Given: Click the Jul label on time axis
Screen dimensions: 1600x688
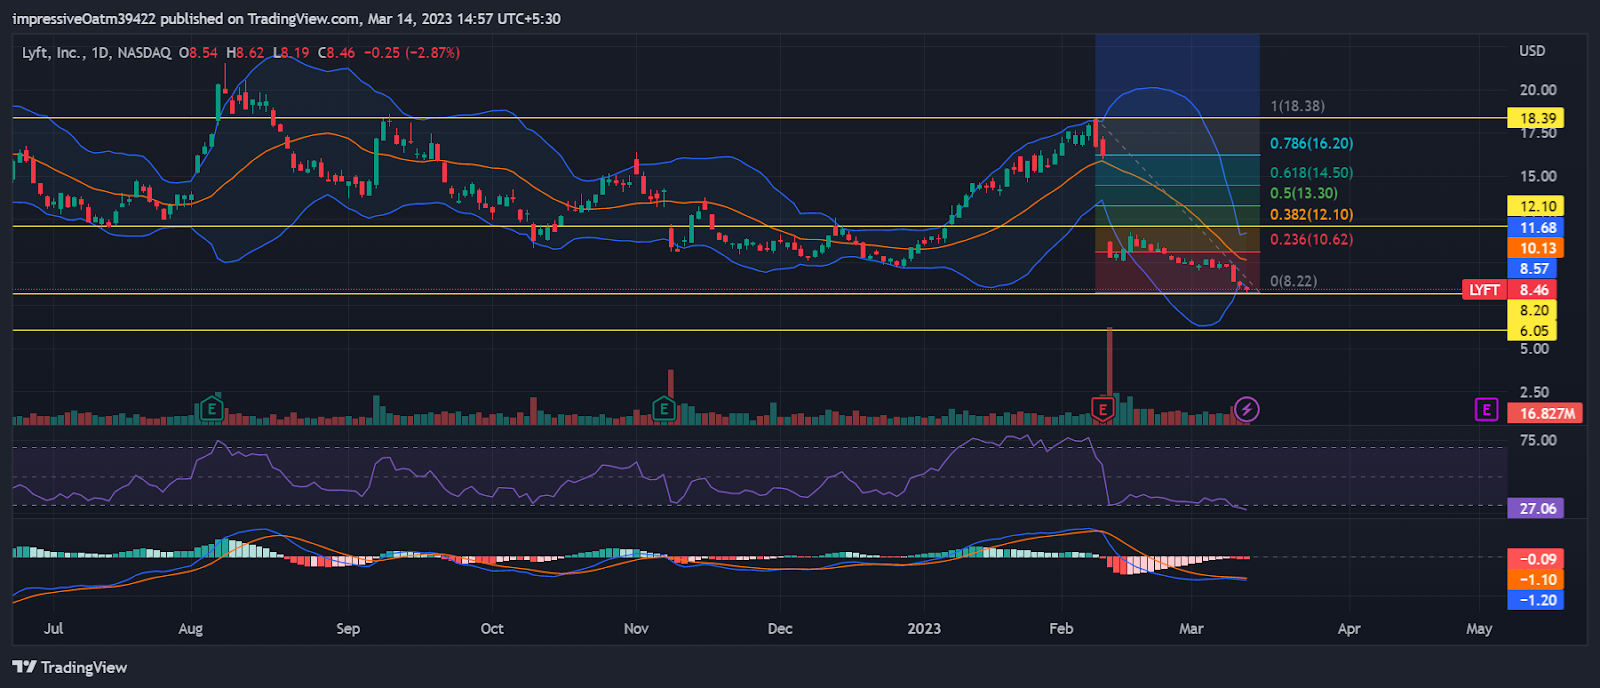Looking at the screenshot, I should [x=54, y=628].
